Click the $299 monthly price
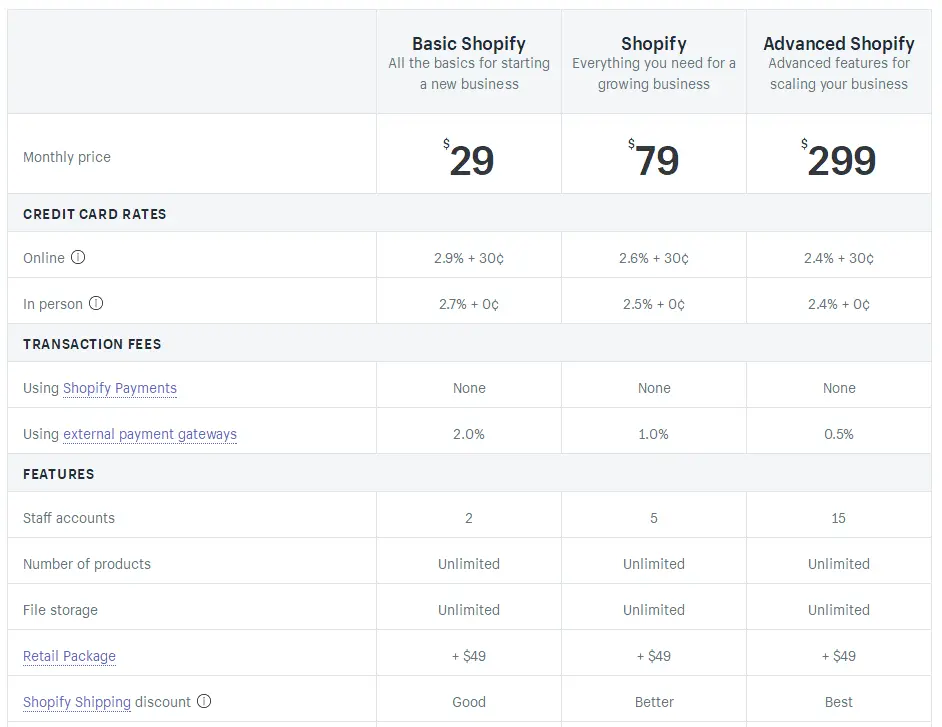 (839, 159)
